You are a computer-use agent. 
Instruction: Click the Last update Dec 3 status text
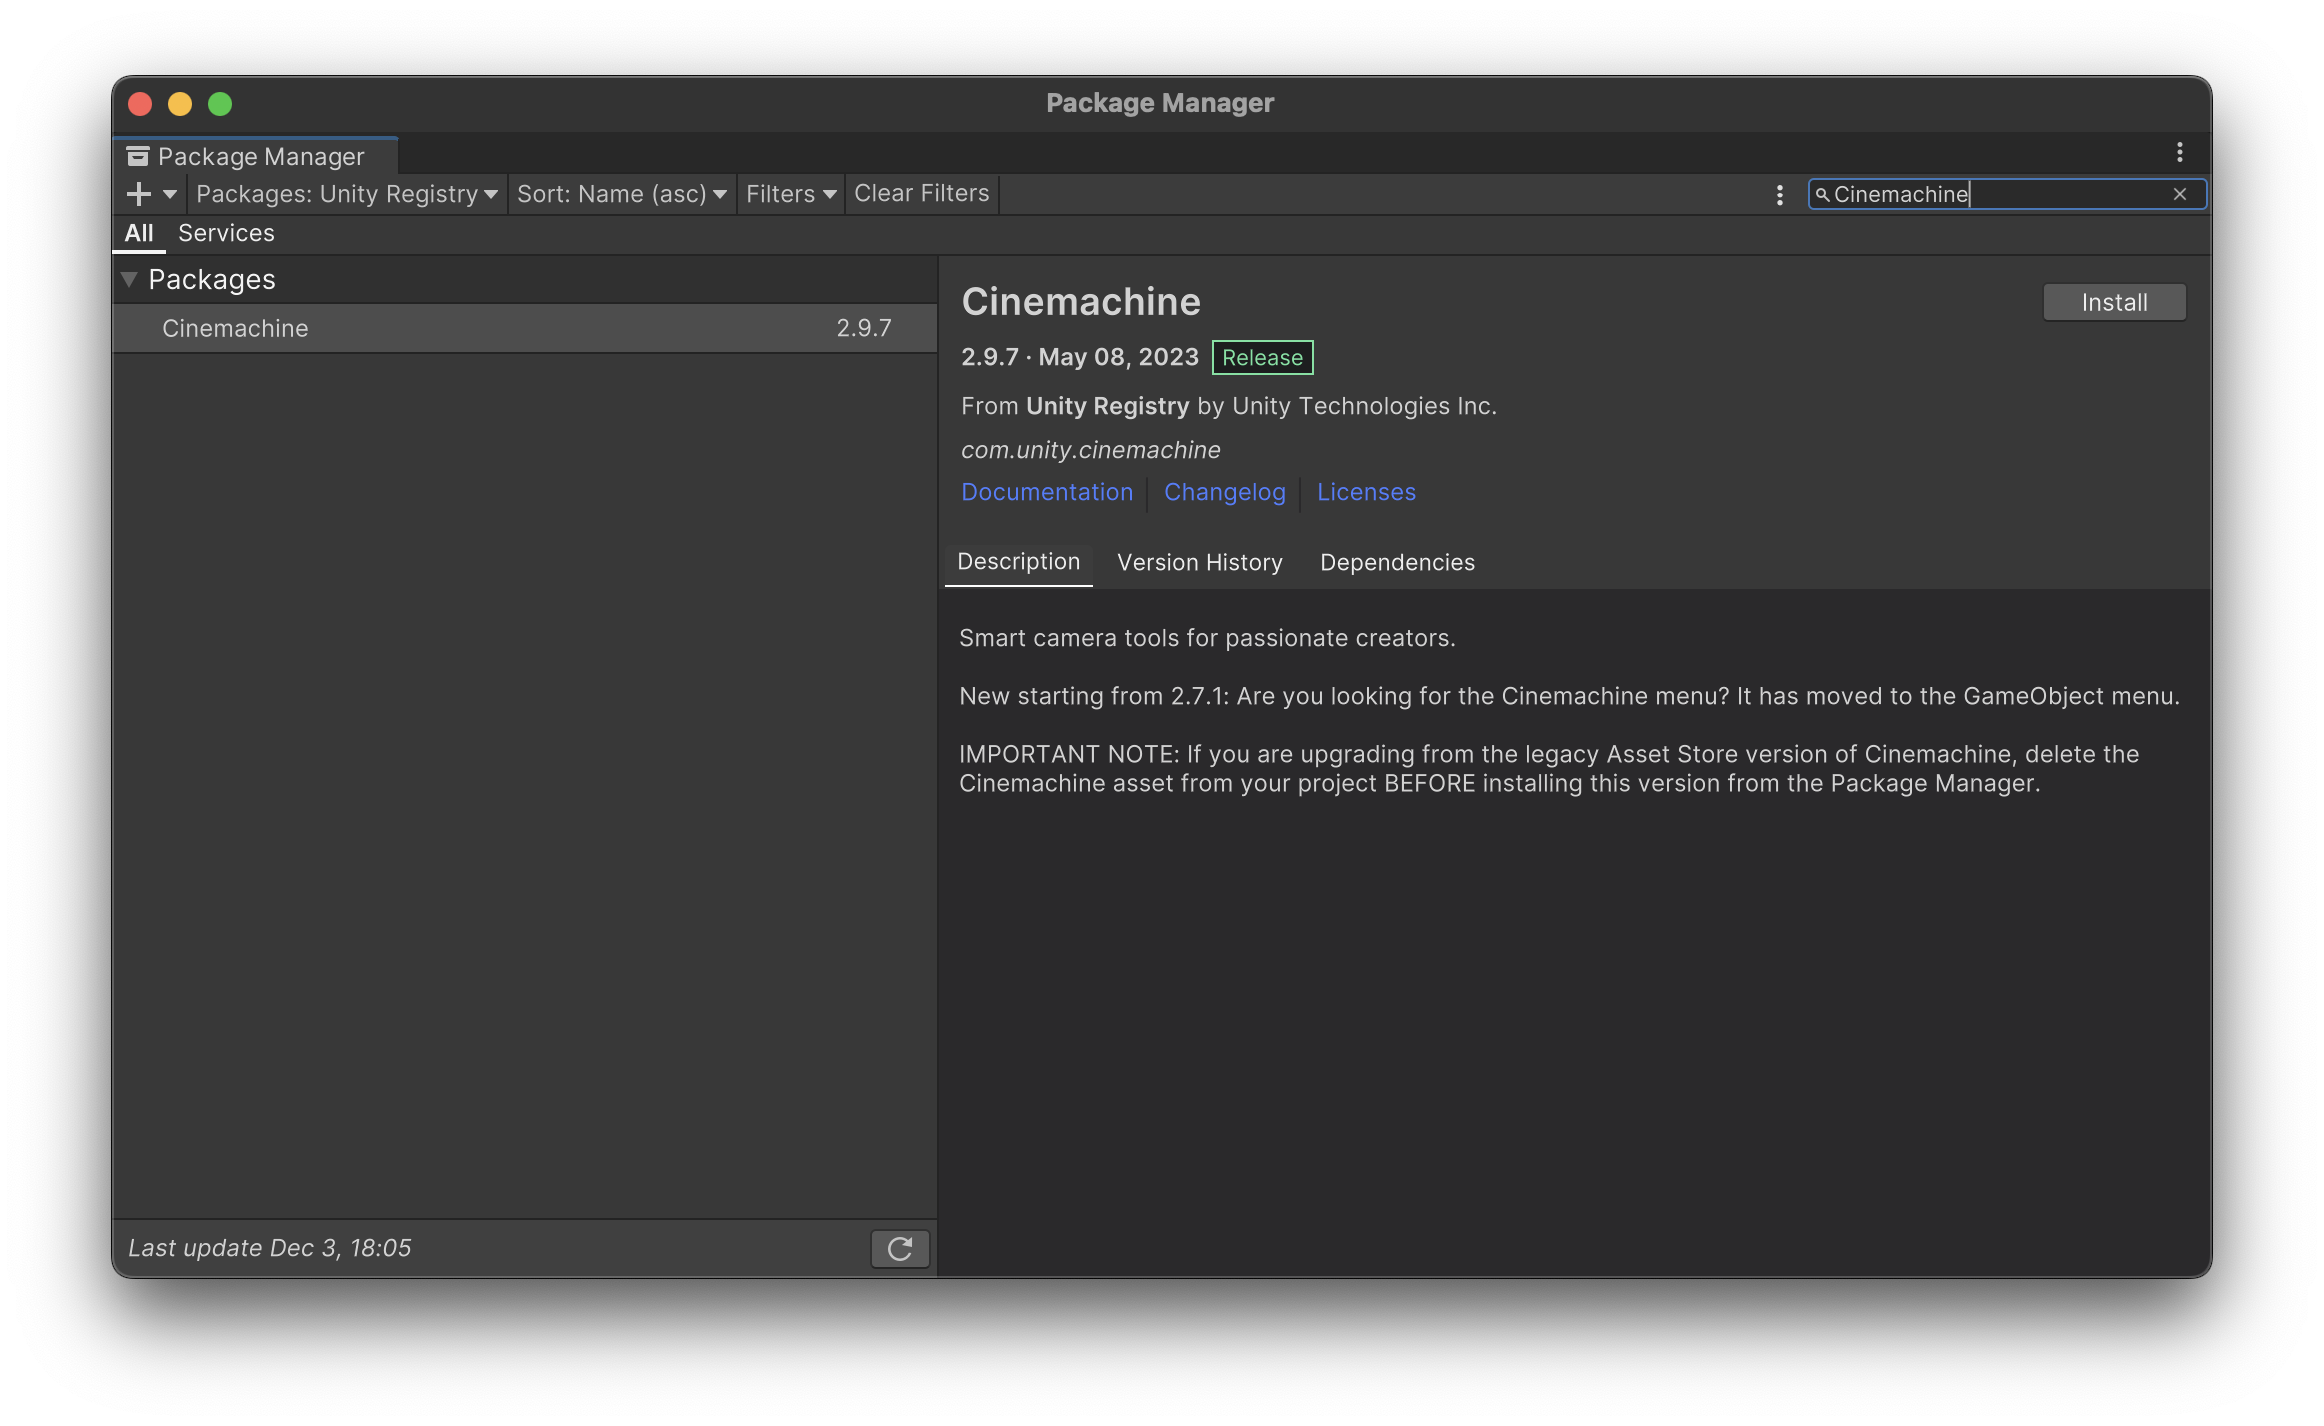269,1248
